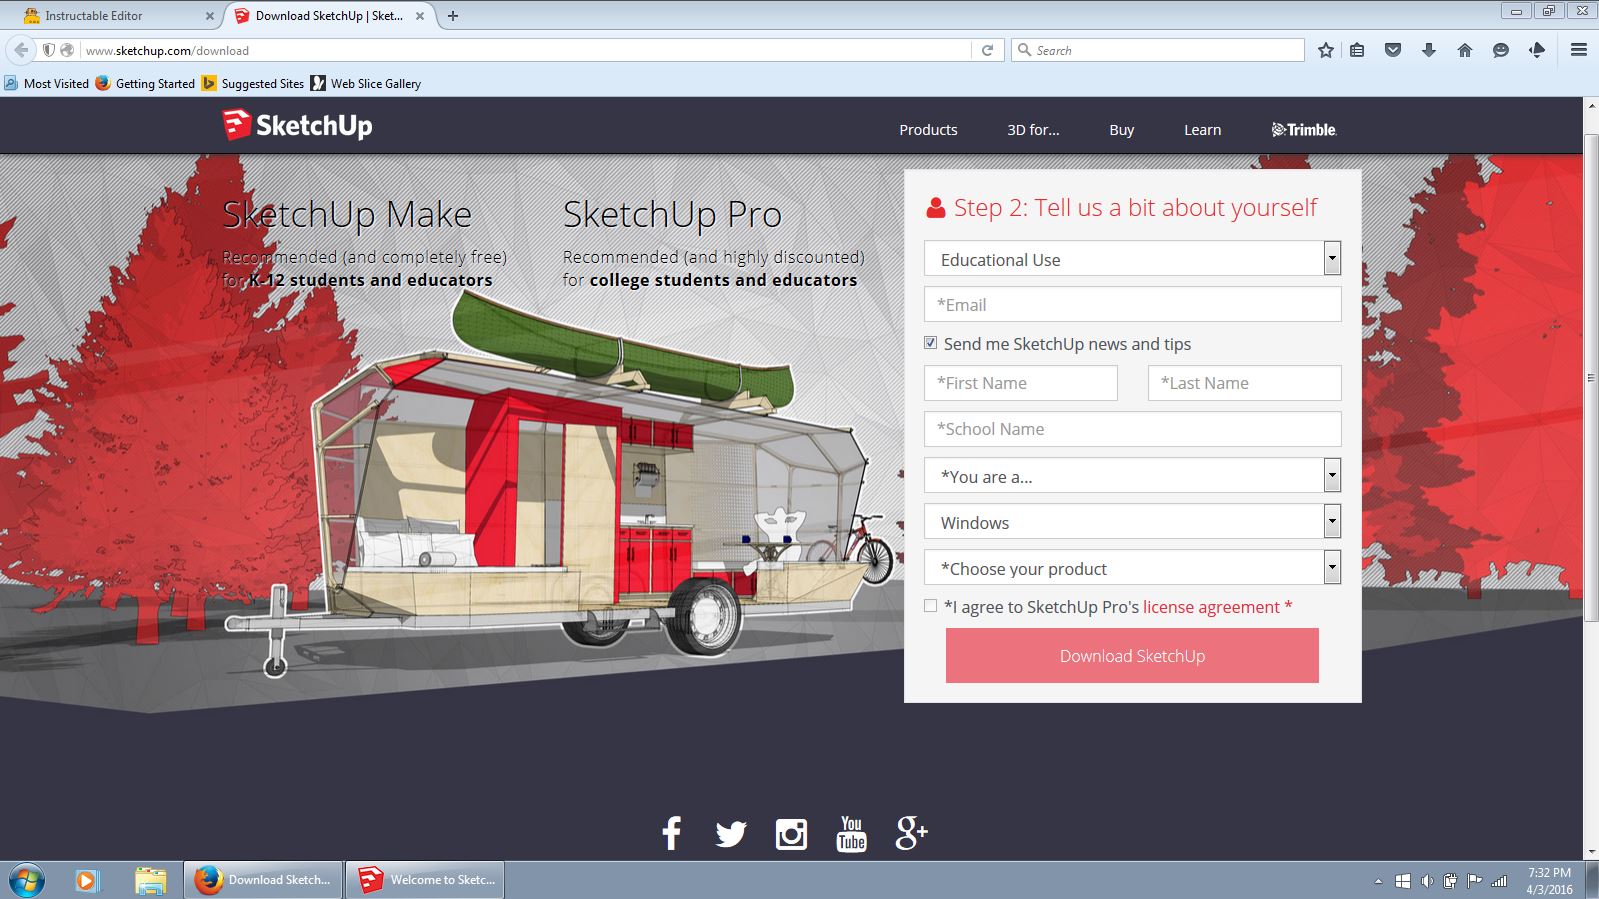
Task: Open the Educational Use dropdown
Action: [x=1132, y=259]
